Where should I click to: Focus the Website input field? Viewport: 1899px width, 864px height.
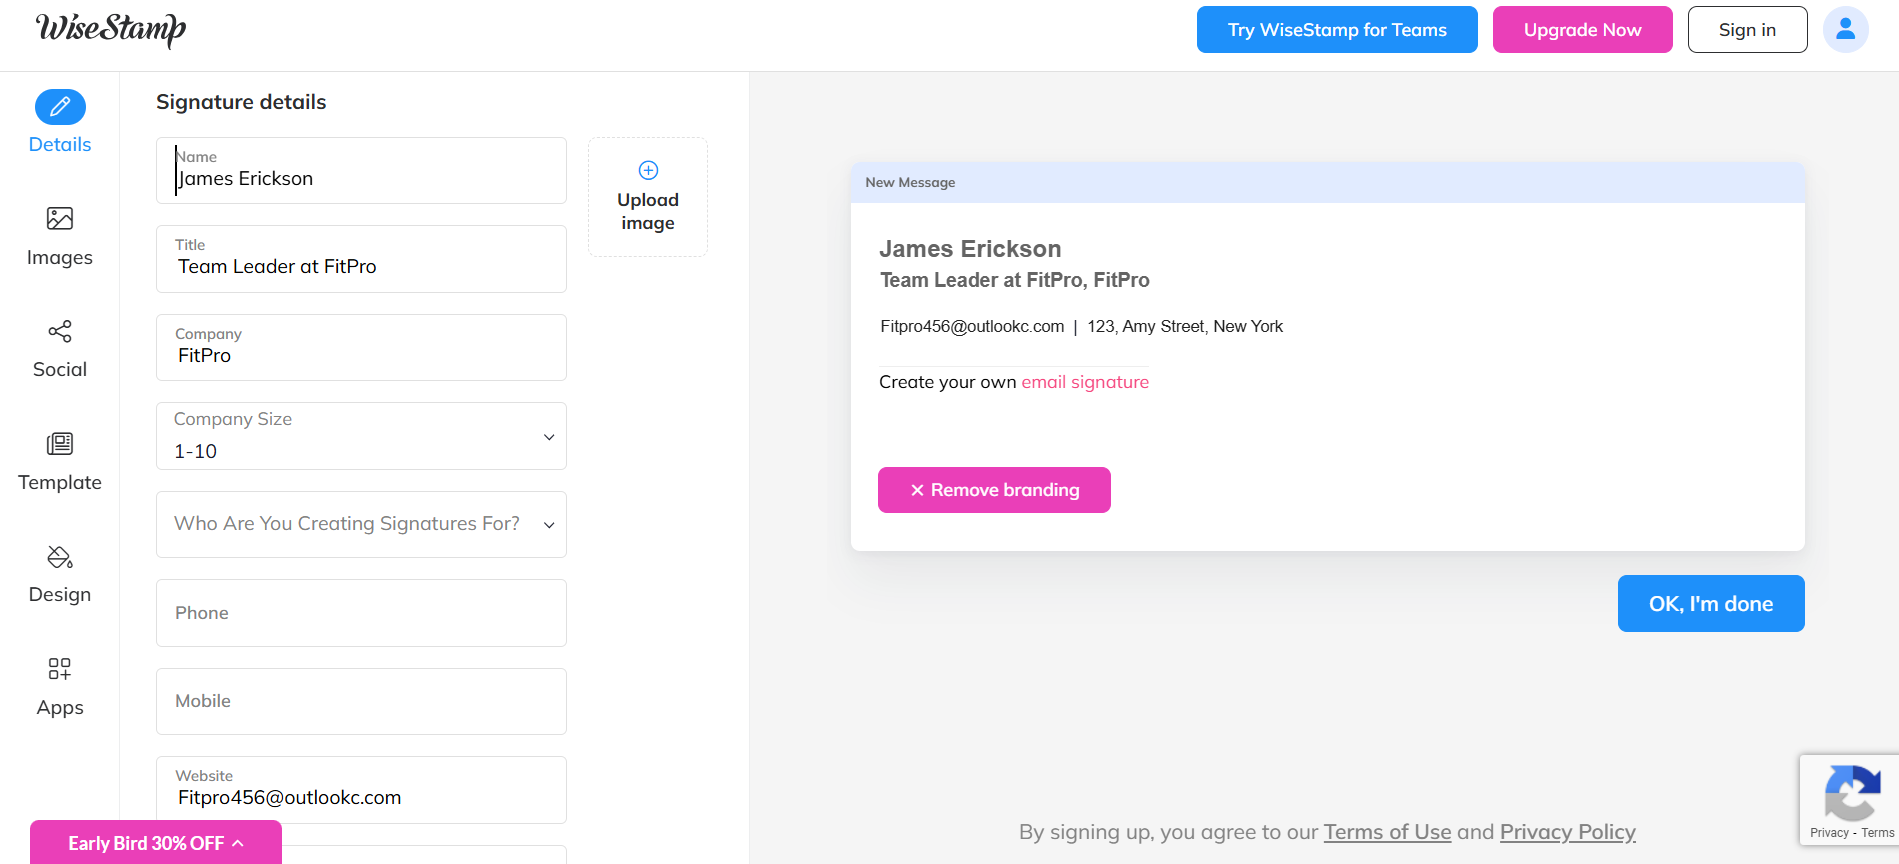[361, 790]
